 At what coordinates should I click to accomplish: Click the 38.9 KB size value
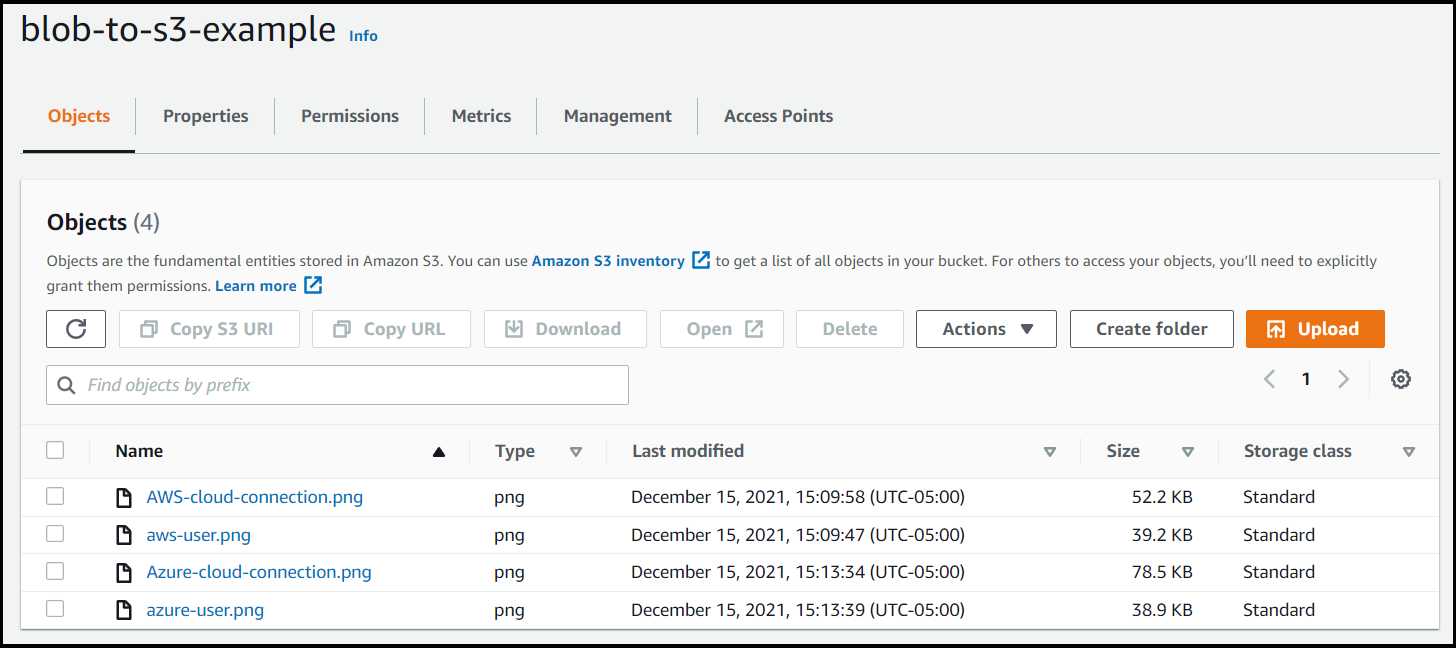pyautogui.click(x=1162, y=610)
